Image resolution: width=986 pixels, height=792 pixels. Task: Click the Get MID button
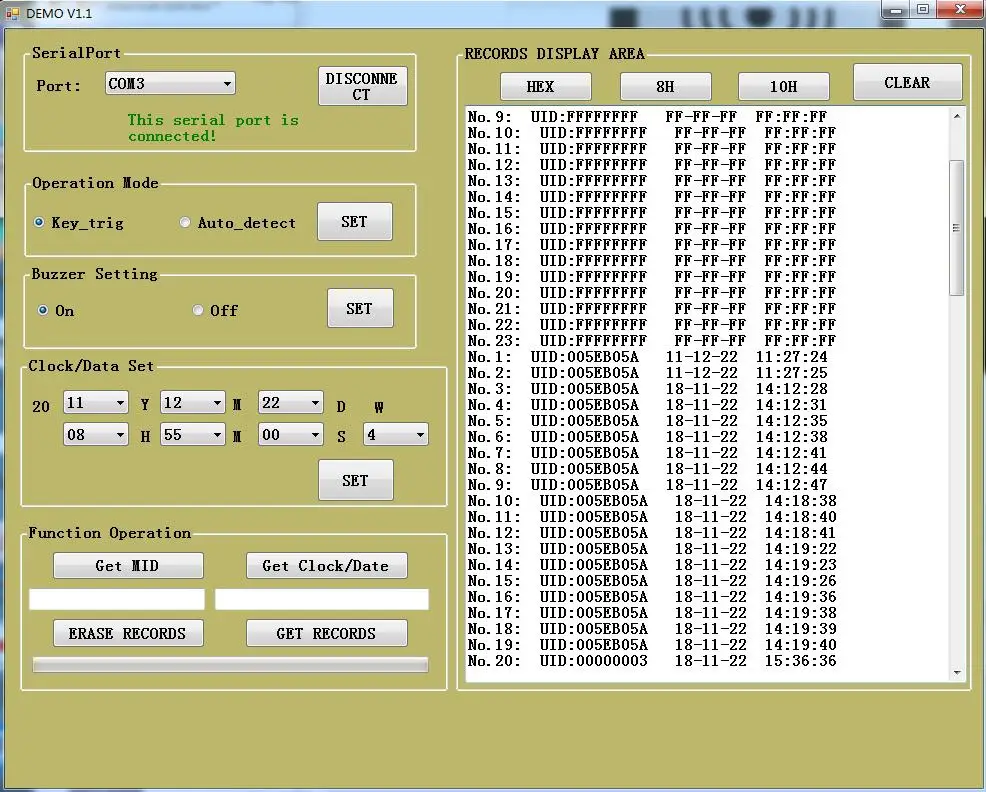coord(128,566)
